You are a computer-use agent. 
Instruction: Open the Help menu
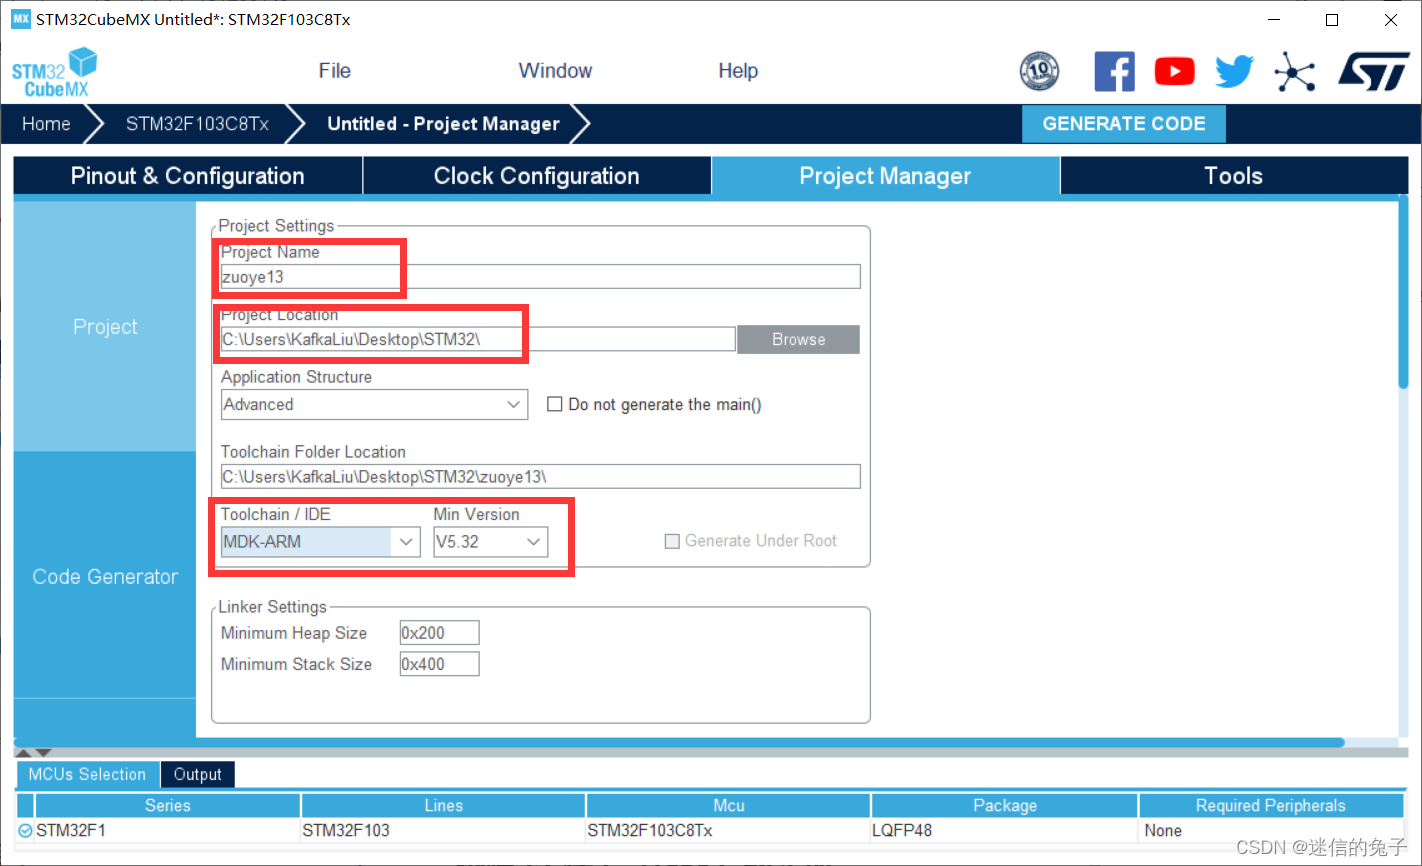point(738,71)
